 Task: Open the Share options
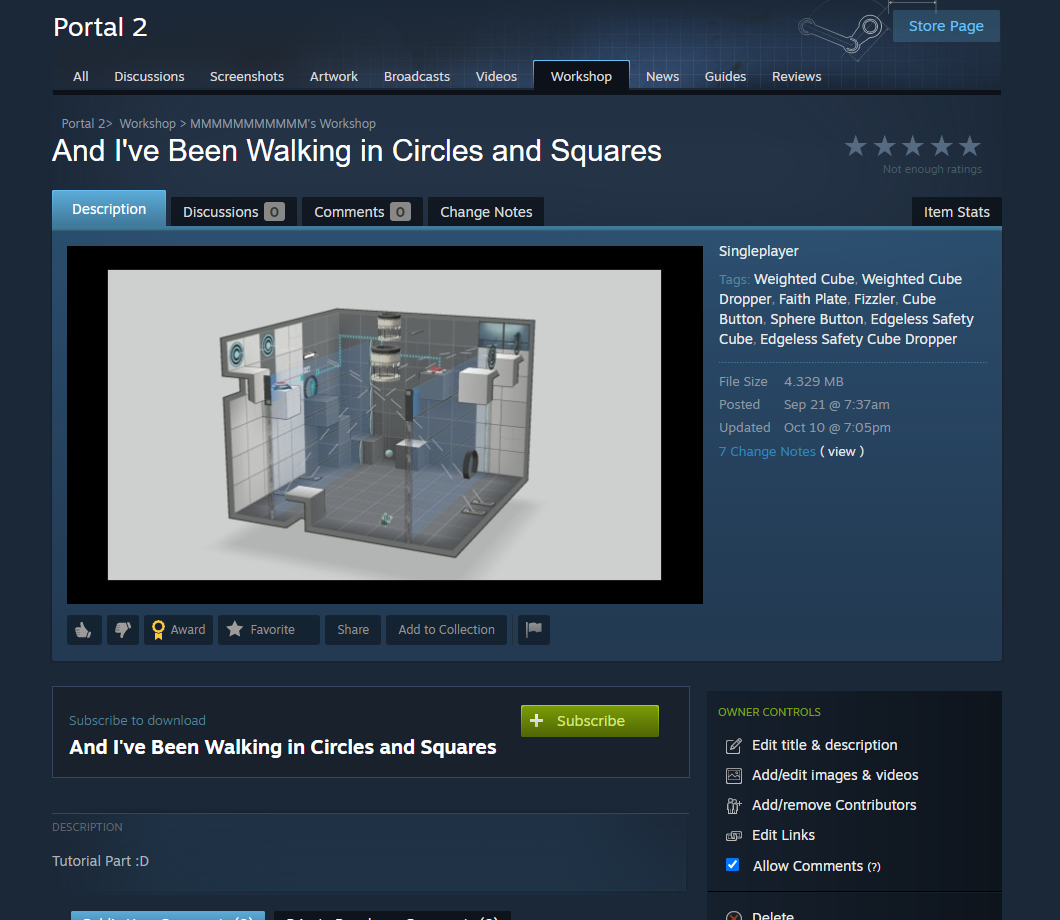point(352,629)
